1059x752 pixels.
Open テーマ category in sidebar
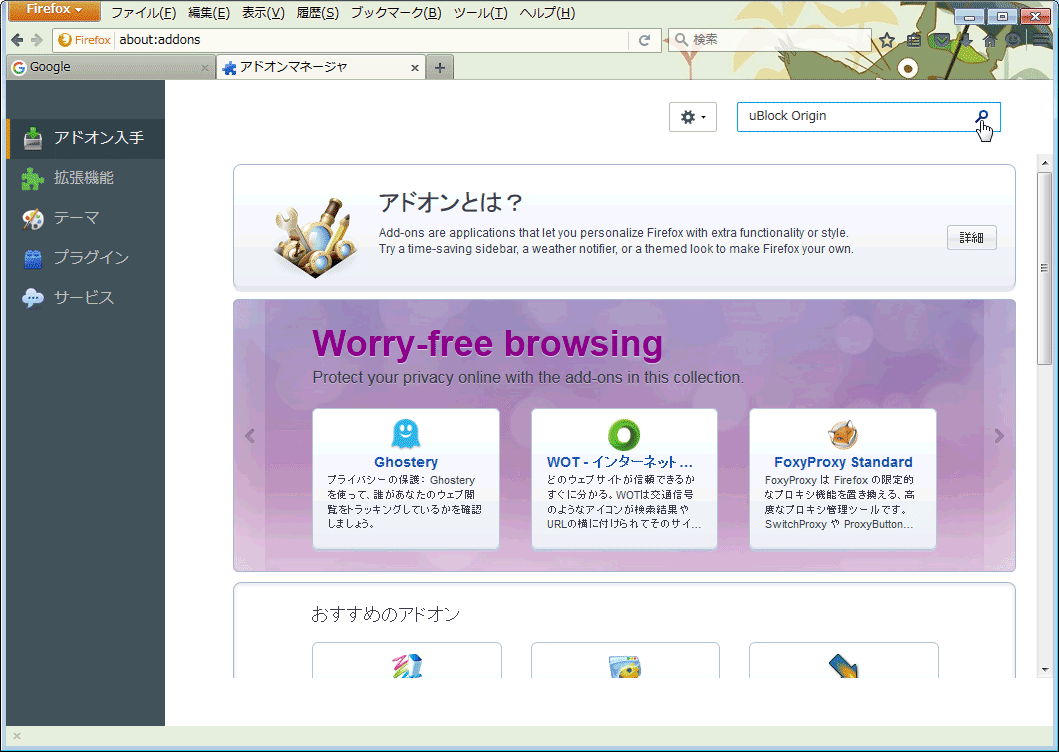pyautogui.click(x=86, y=218)
